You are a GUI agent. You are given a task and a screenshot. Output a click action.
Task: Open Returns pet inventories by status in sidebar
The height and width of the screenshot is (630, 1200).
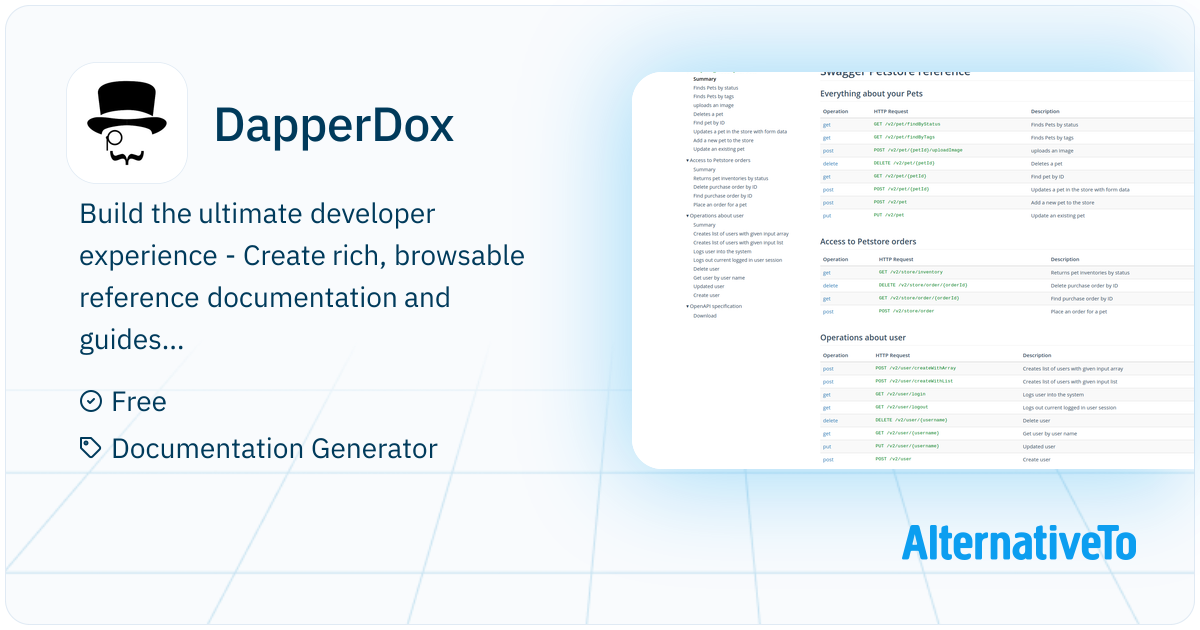[730, 178]
